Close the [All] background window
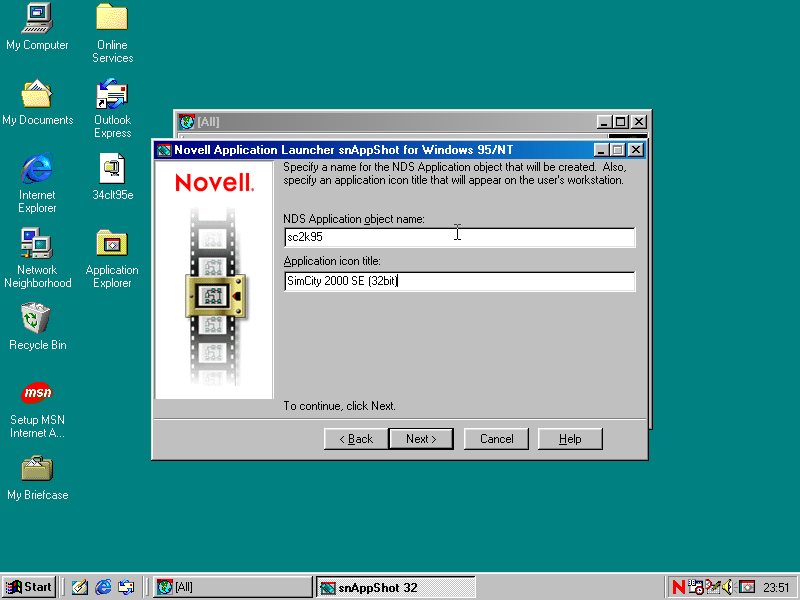The width and height of the screenshot is (800, 600). pos(639,122)
